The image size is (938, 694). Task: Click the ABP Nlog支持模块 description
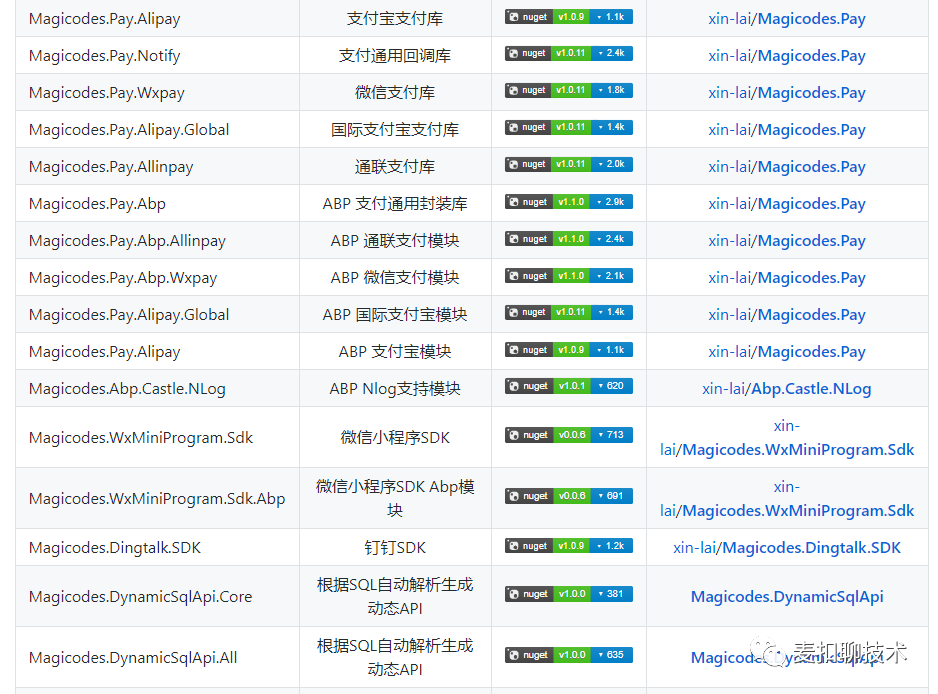tap(395, 389)
